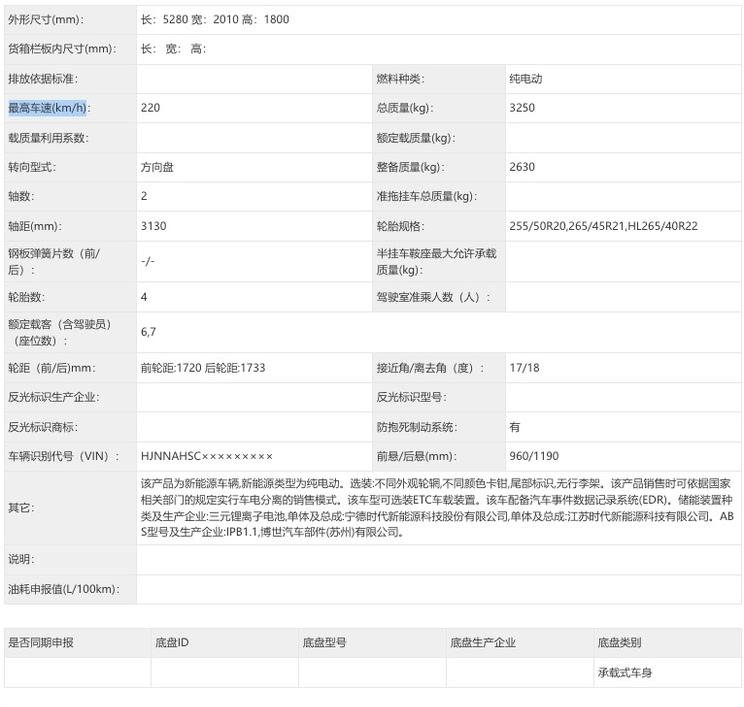Click the tire spec 255/50R20,265/45R21,HL265/40R22
Viewport: 744px width, 707px height.
604,226
